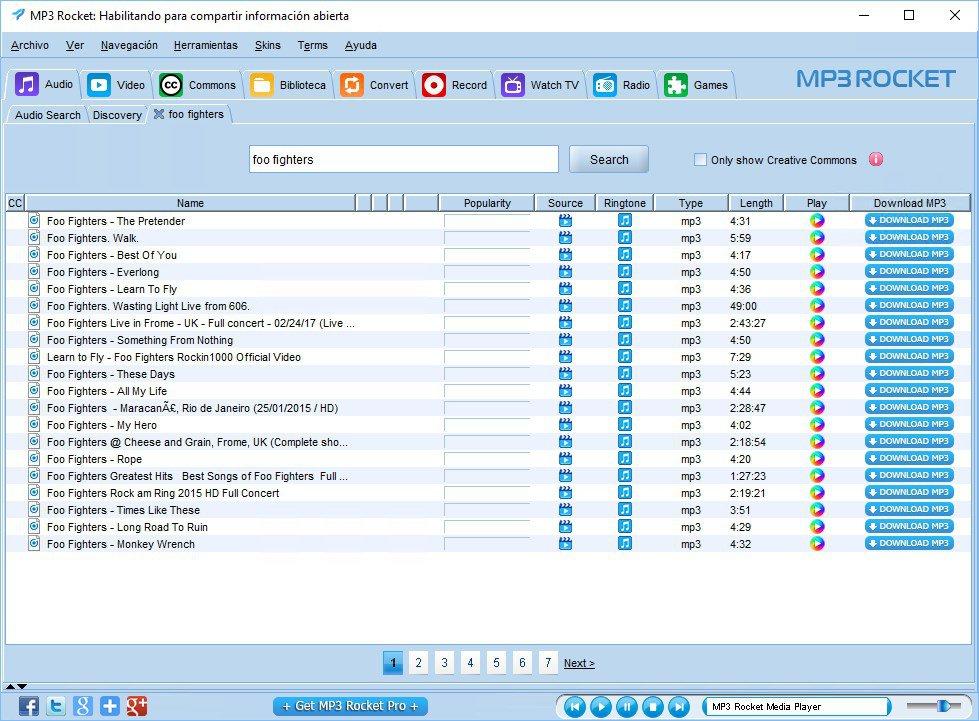Make ringtone from Rock am Ring 2015
This screenshot has height=721, width=979.
(624, 493)
